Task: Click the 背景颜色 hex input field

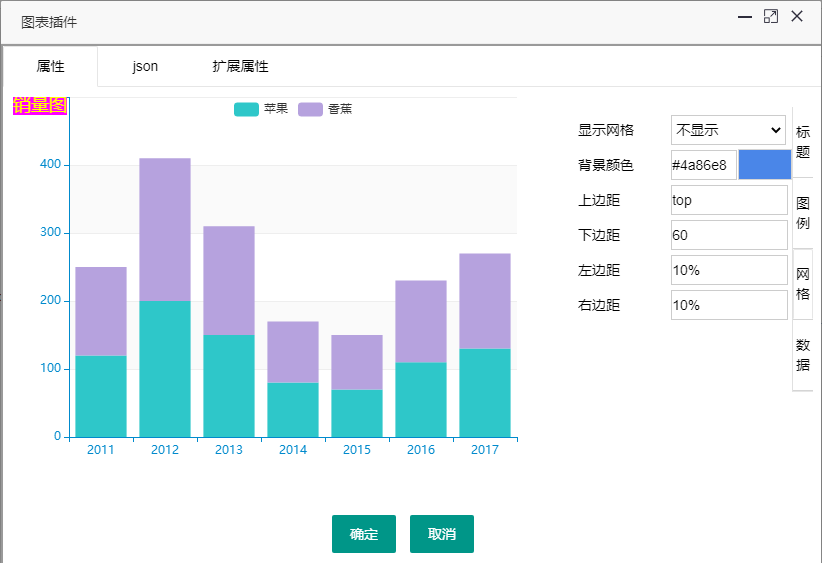Action: (704, 165)
